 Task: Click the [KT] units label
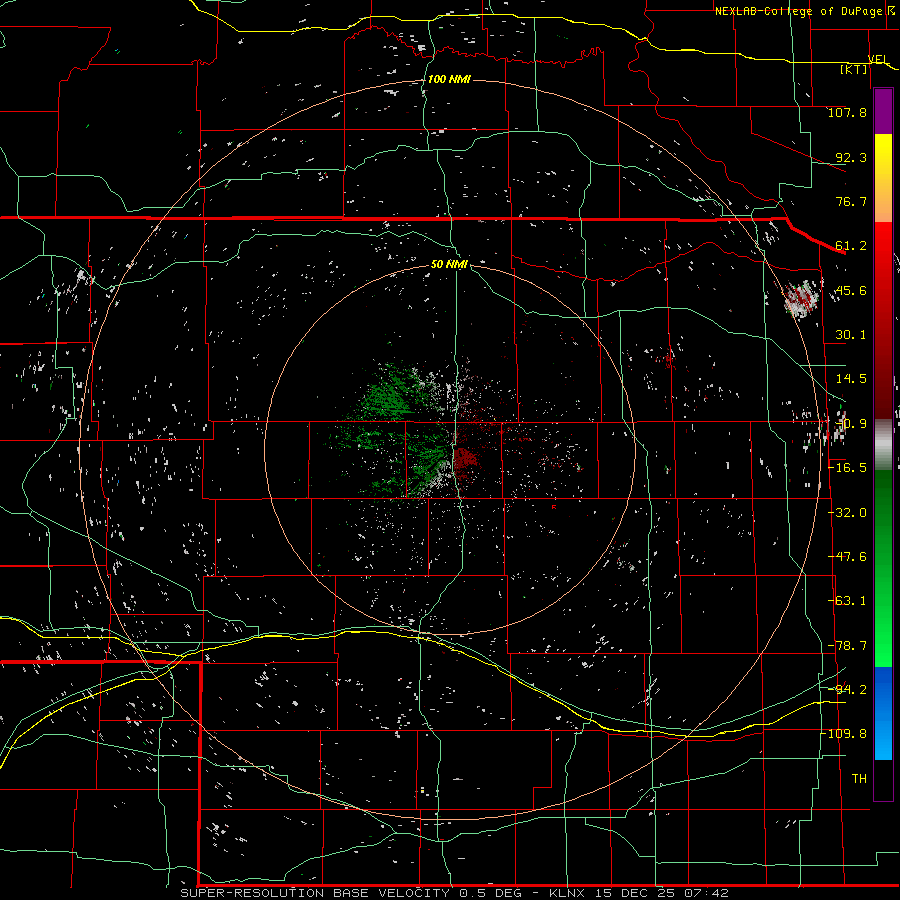point(854,69)
